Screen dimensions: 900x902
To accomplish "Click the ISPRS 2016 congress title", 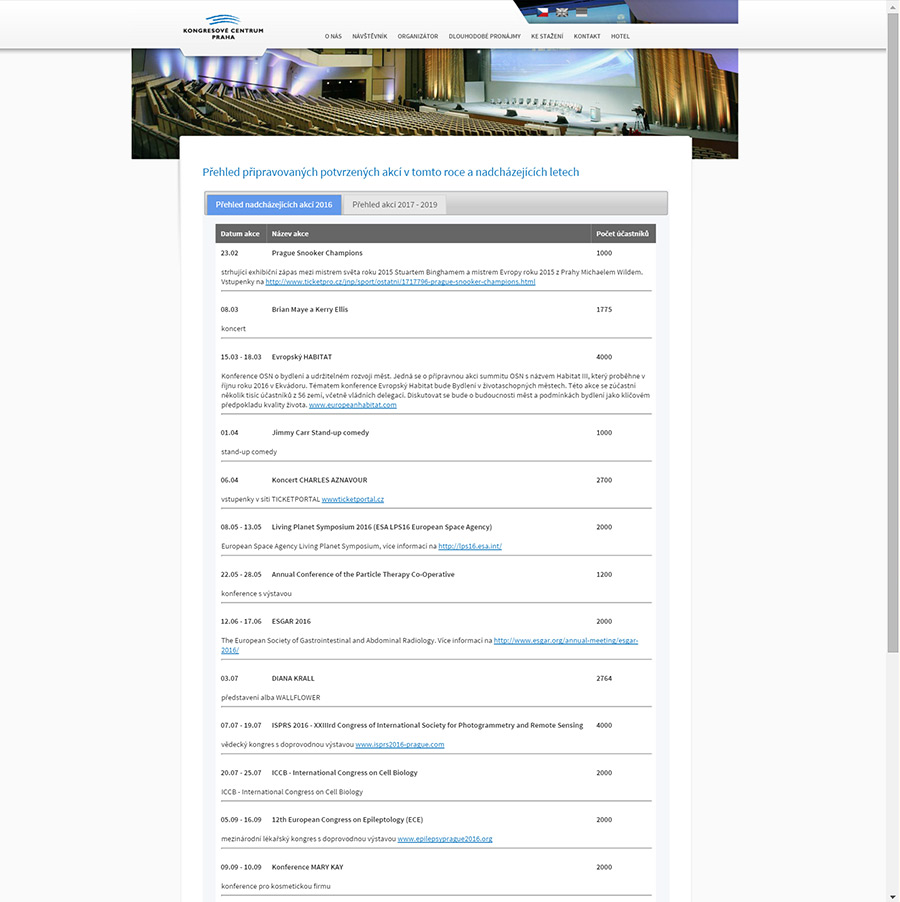I will 427,725.
